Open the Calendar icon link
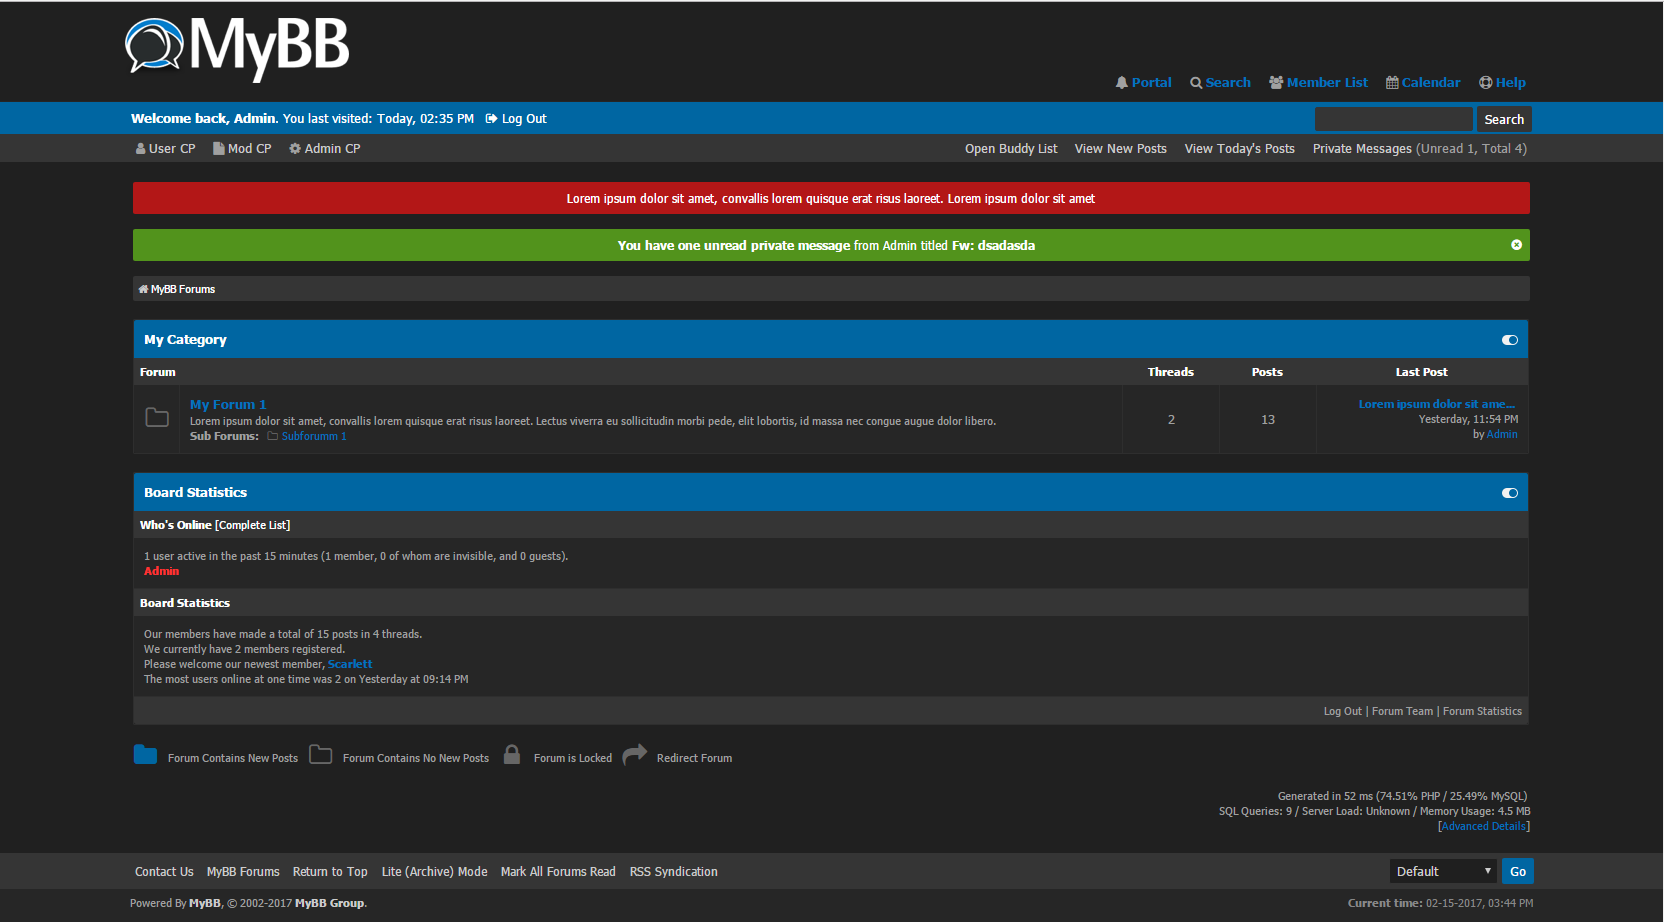The image size is (1664, 922). (1392, 83)
